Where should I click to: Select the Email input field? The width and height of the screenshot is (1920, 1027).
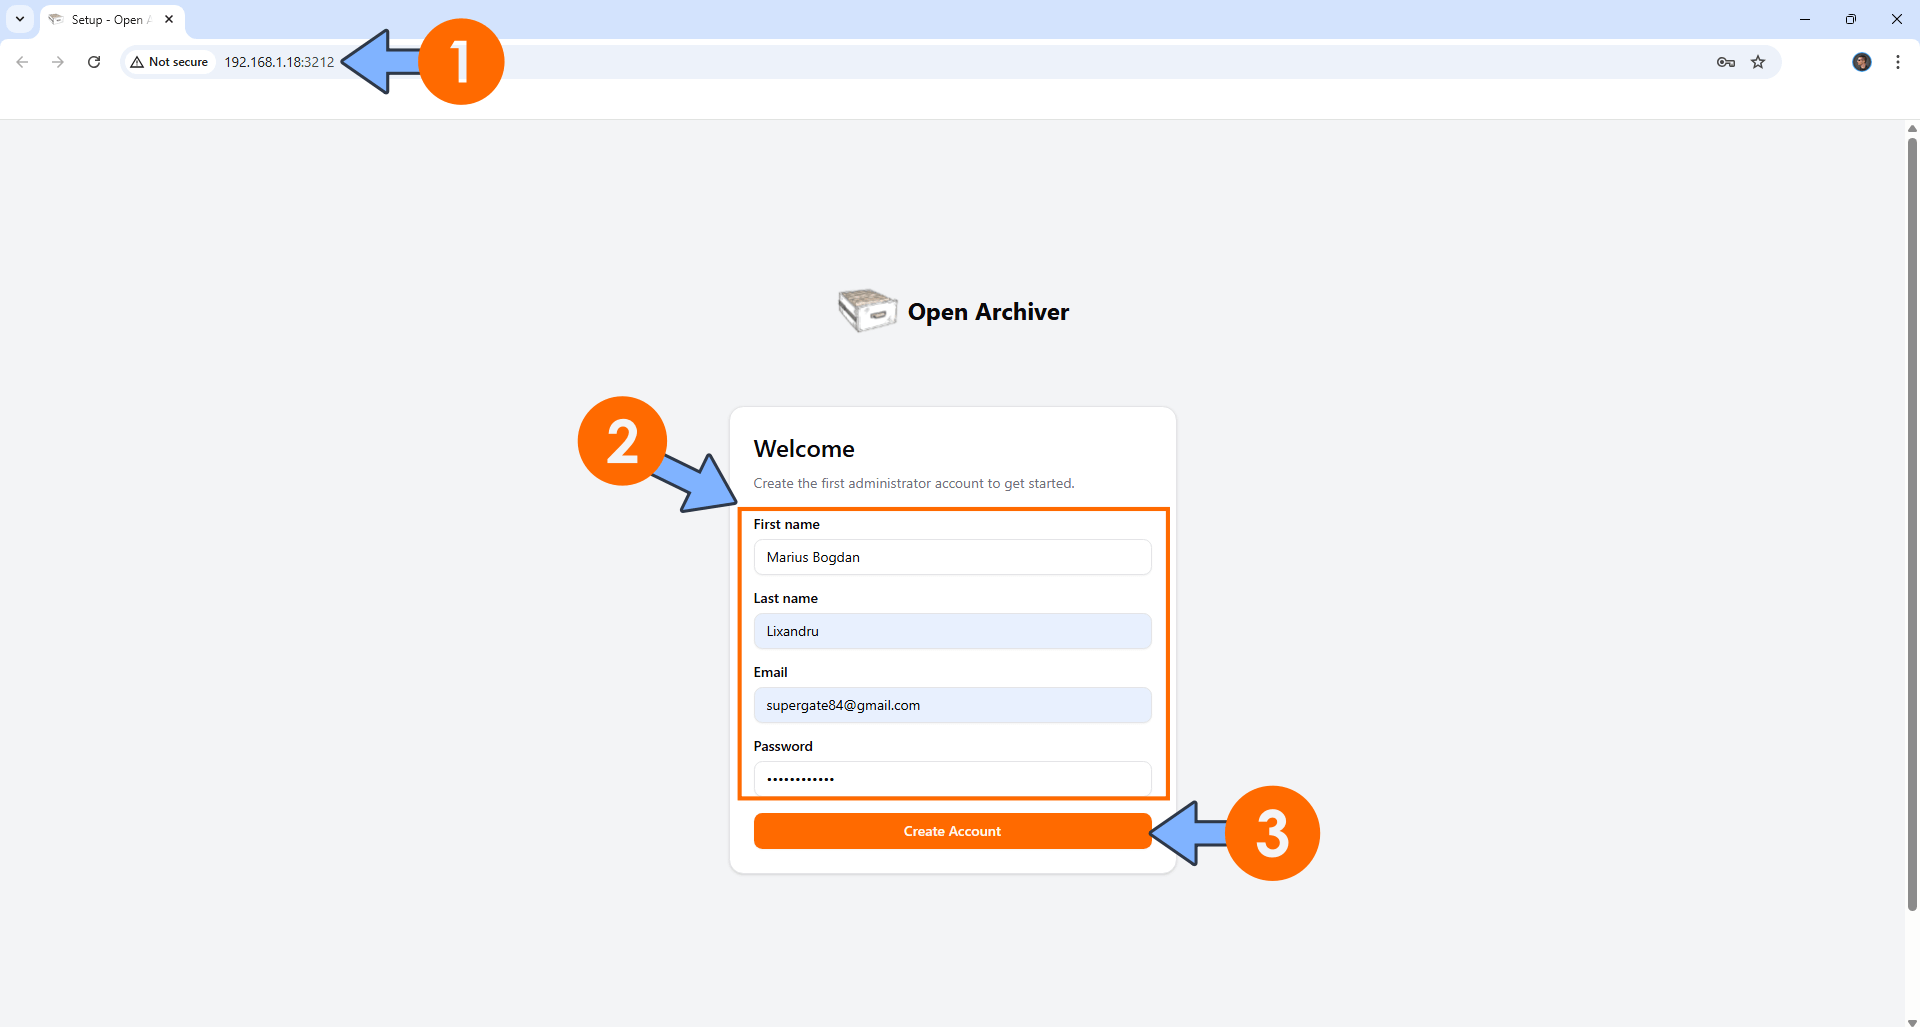[x=951, y=705]
